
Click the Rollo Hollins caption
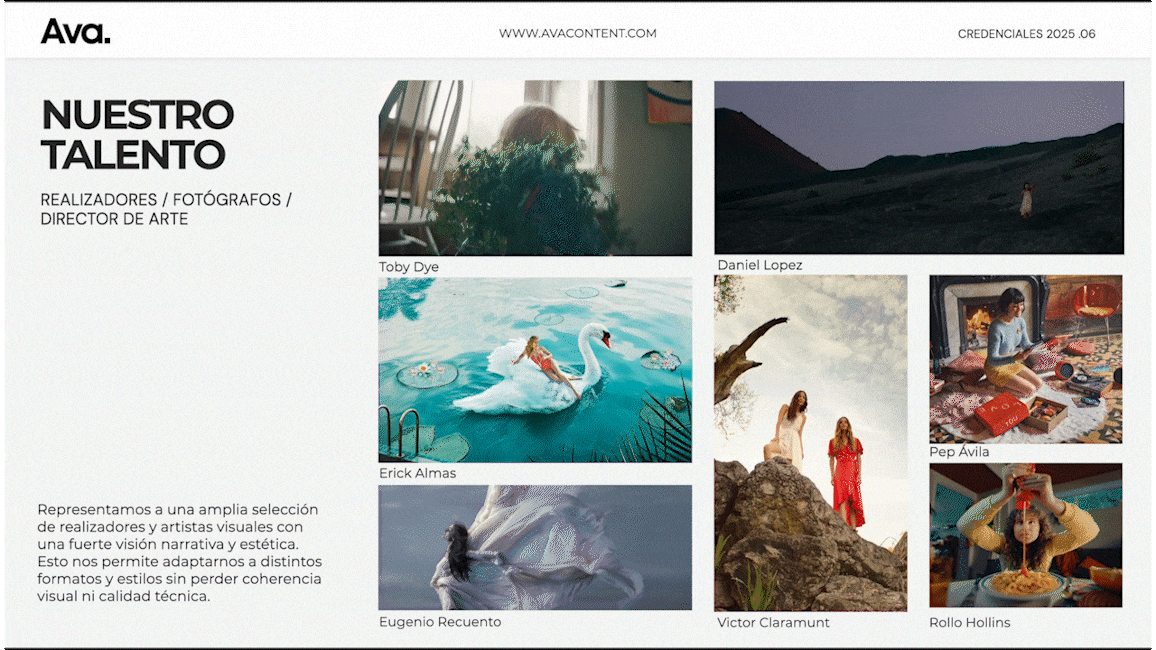tap(969, 622)
